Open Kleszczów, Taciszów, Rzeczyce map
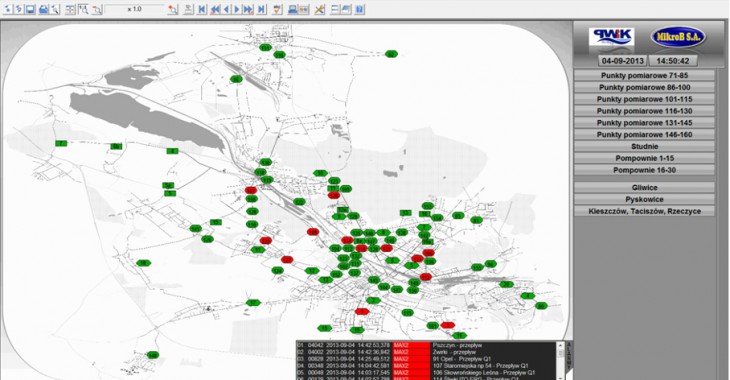 tap(644, 211)
